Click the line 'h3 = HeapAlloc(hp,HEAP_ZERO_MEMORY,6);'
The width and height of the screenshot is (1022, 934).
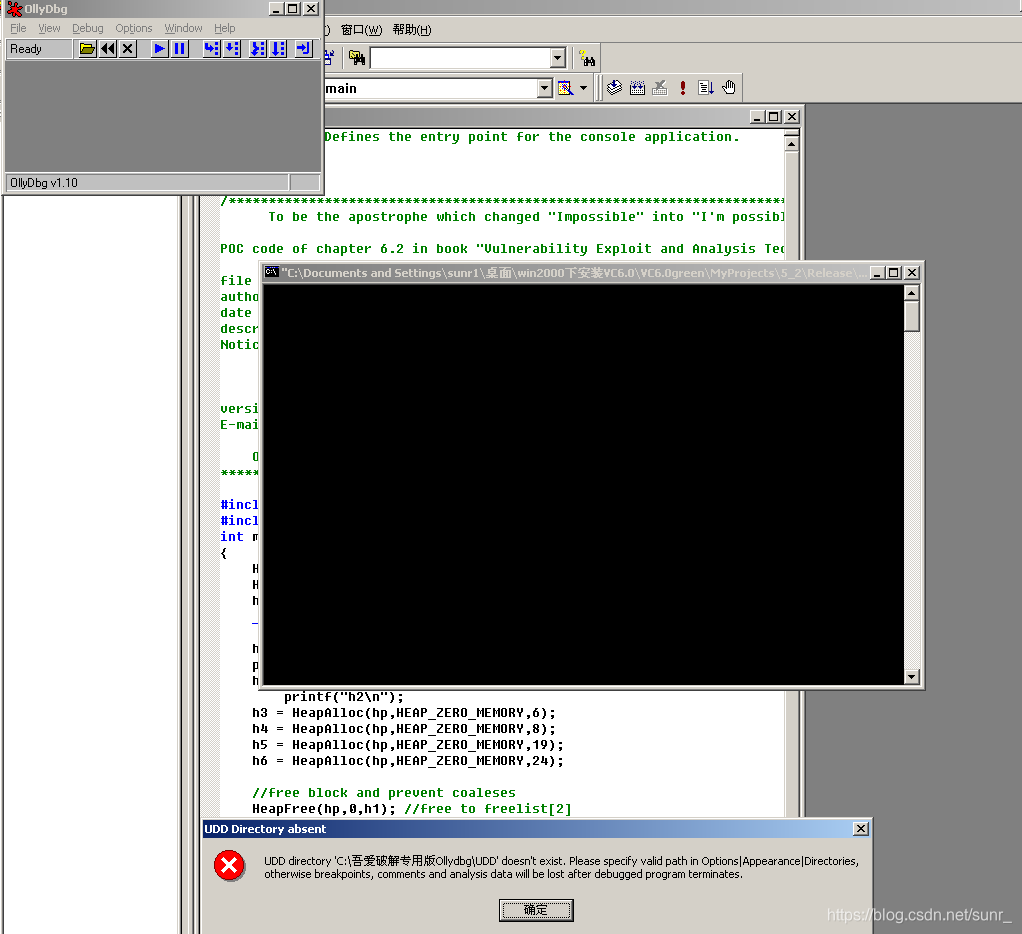[x=403, y=713]
